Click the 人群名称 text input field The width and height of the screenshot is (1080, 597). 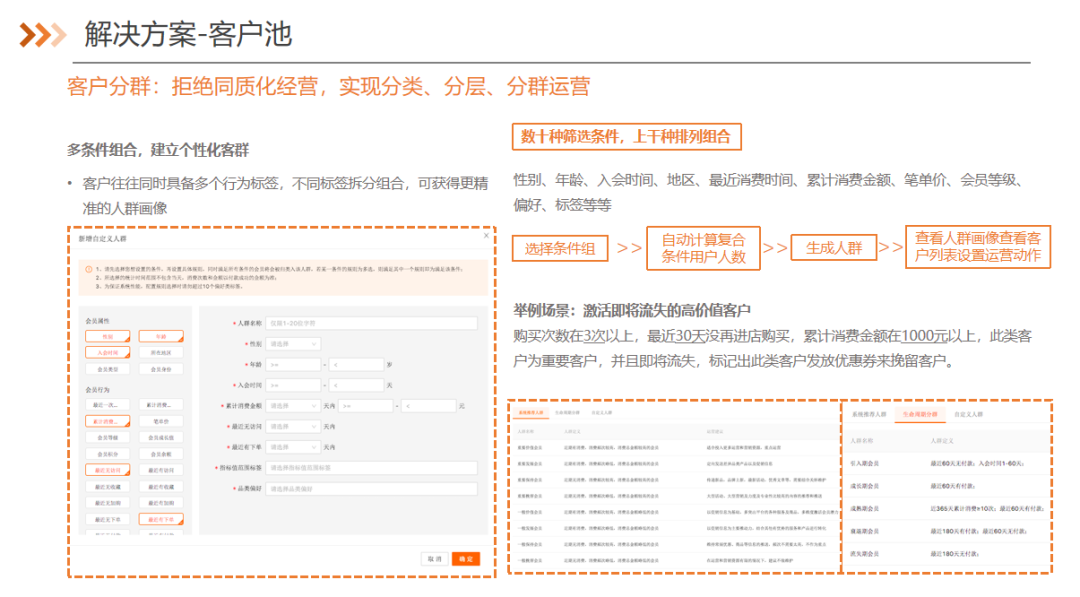coord(370,323)
